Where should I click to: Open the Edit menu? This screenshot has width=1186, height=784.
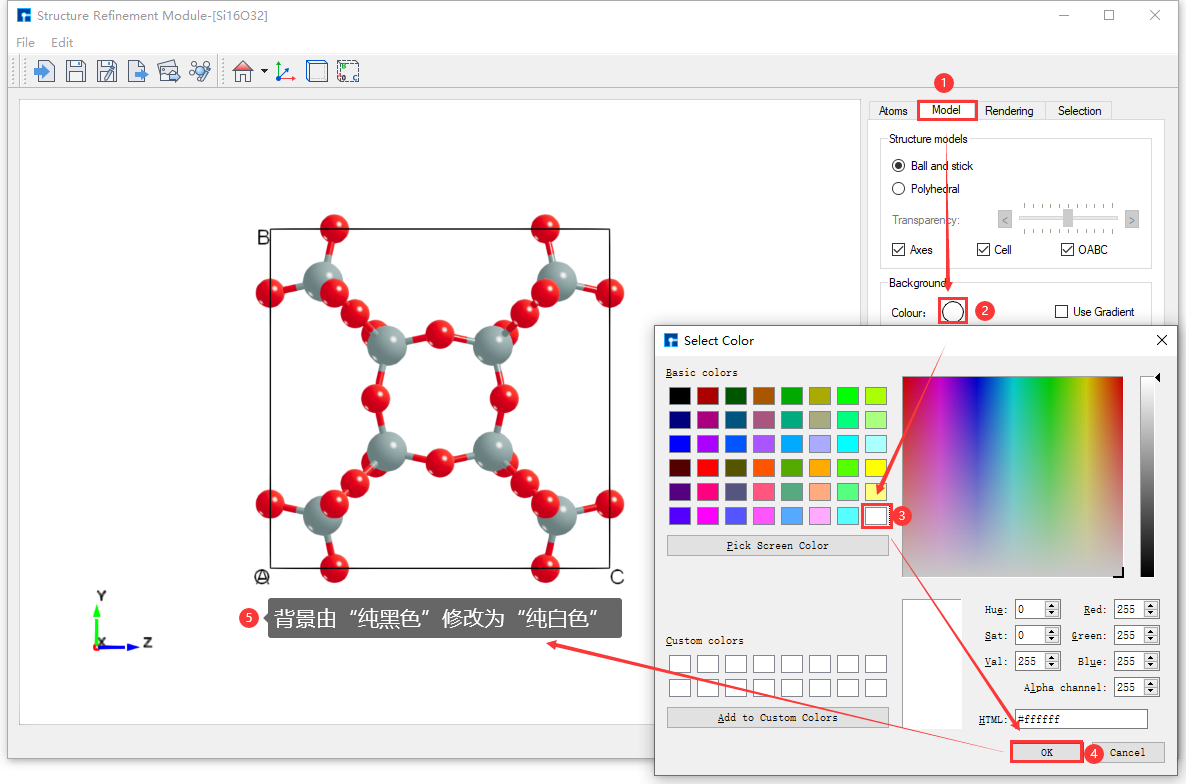pos(62,42)
